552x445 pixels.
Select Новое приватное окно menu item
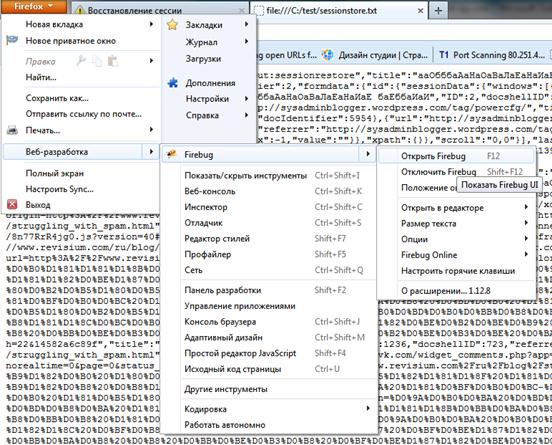[80, 41]
